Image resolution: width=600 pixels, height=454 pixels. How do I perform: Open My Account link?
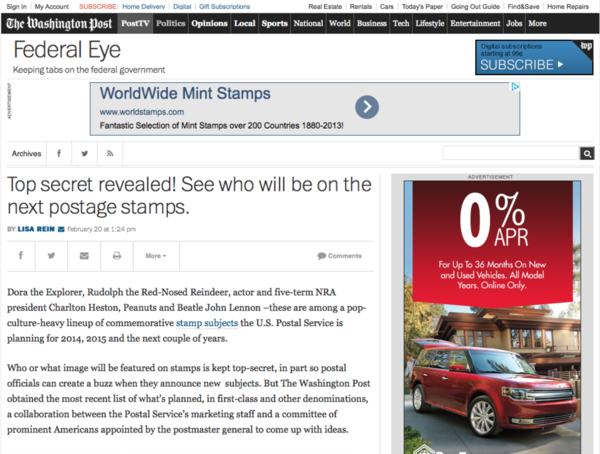pos(52,7)
